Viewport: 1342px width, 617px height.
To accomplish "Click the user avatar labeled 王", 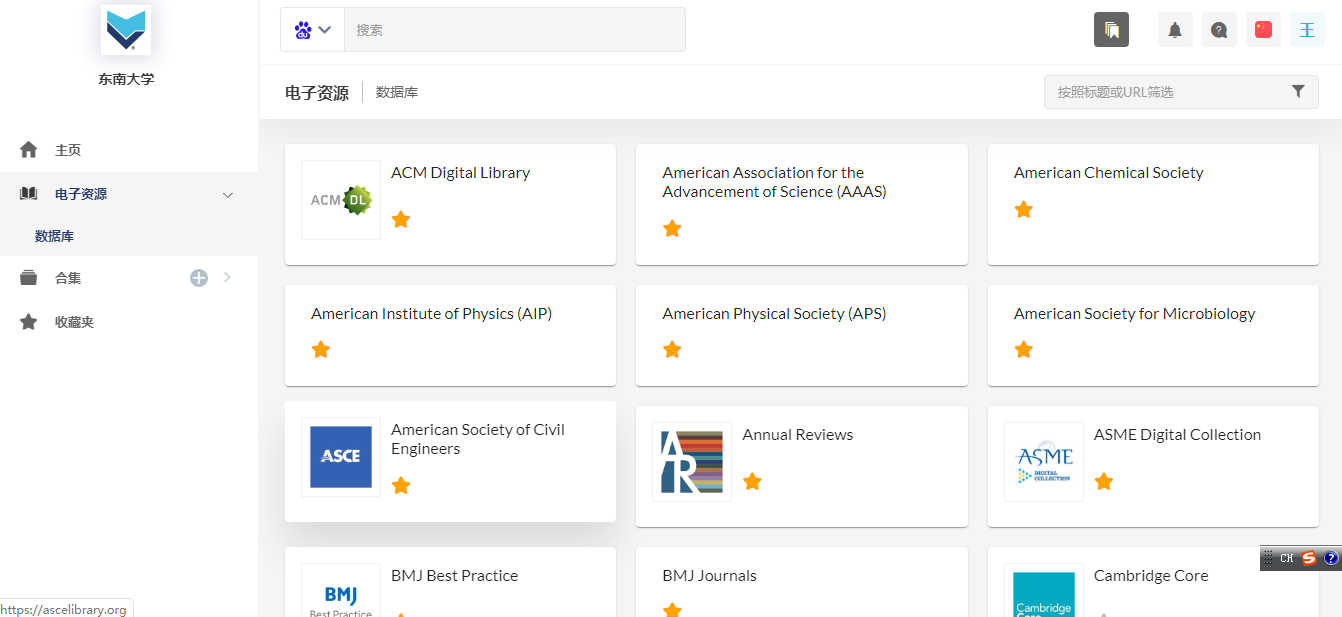I will pyautogui.click(x=1307, y=30).
